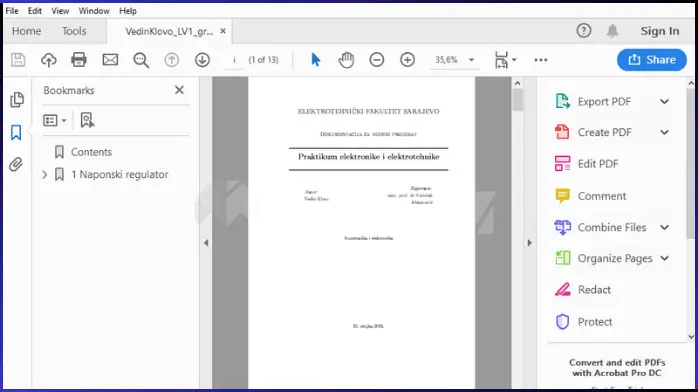
Task: Go to previous page arrow
Action: pos(171,60)
